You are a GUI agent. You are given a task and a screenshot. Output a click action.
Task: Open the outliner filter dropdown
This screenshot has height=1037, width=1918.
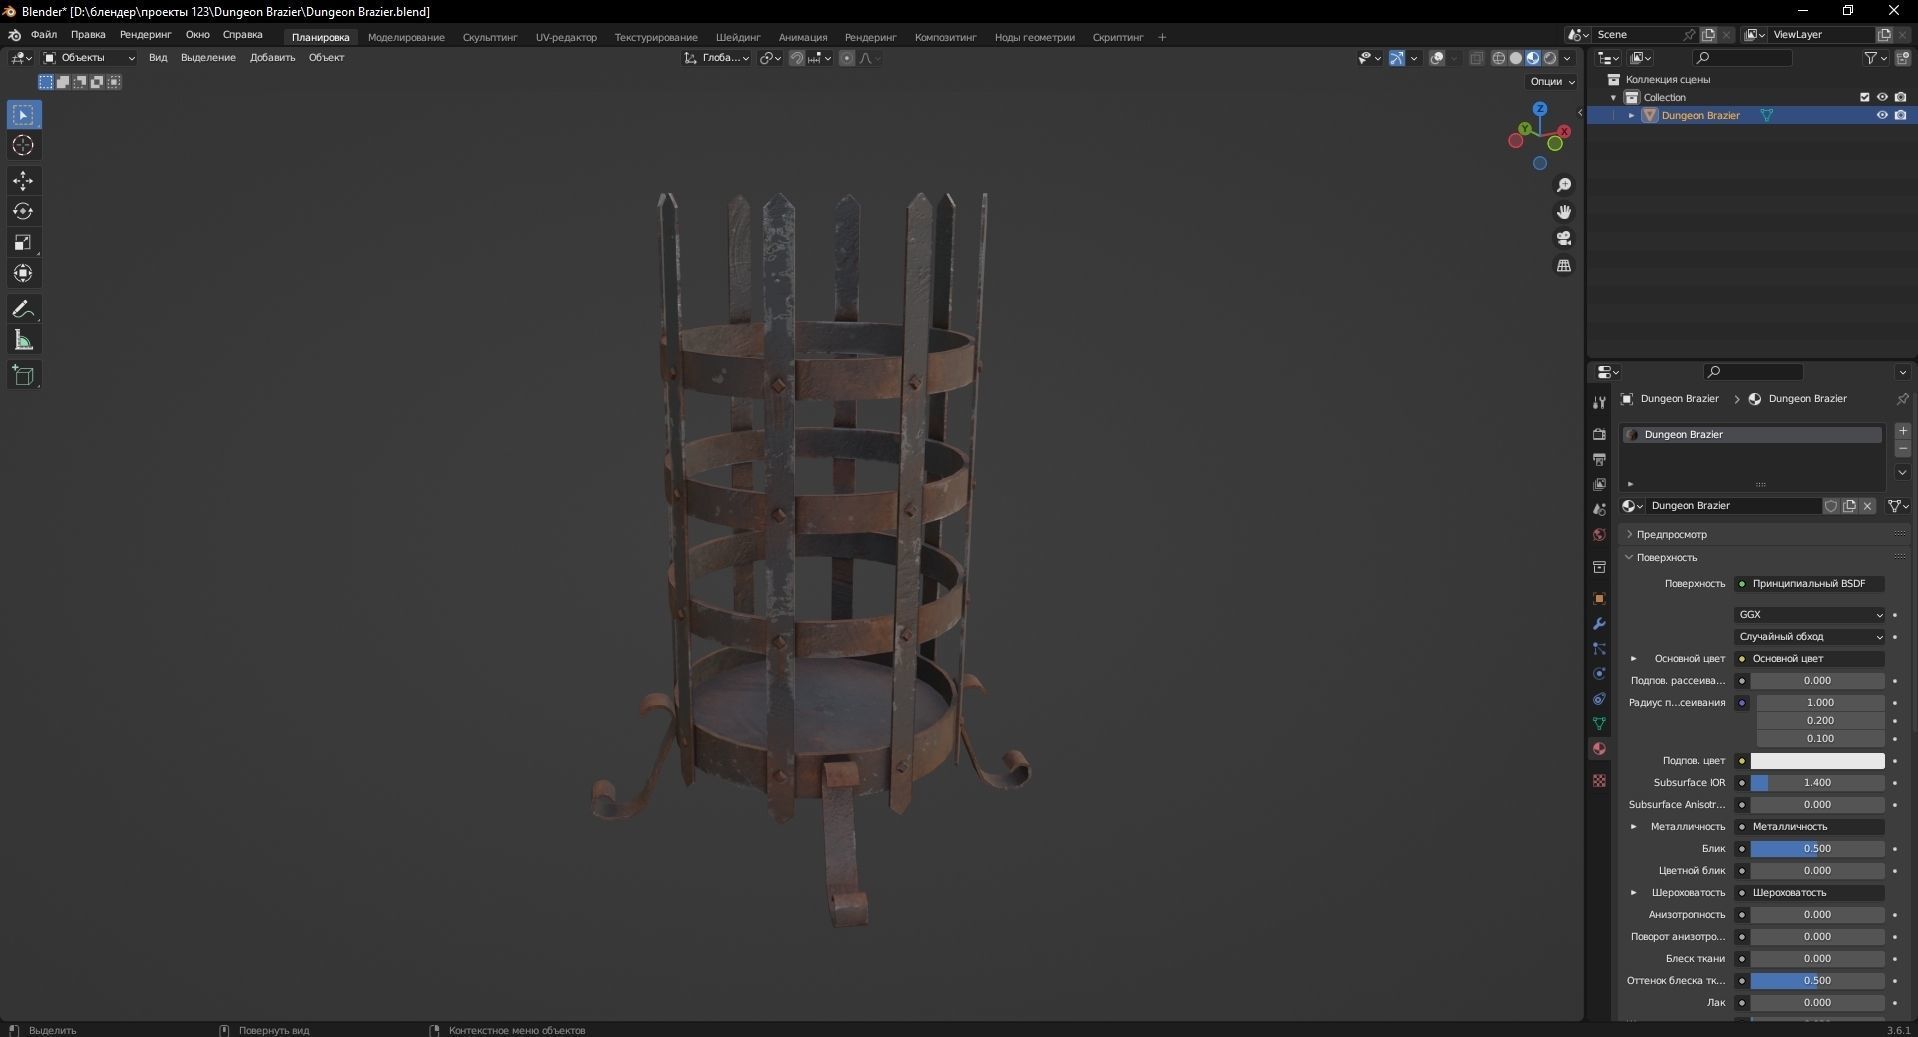pos(1876,58)
